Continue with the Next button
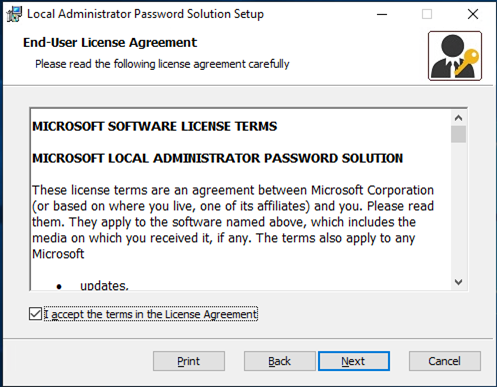The height and width of the screenshot is (387, 497). click(354, 361)
